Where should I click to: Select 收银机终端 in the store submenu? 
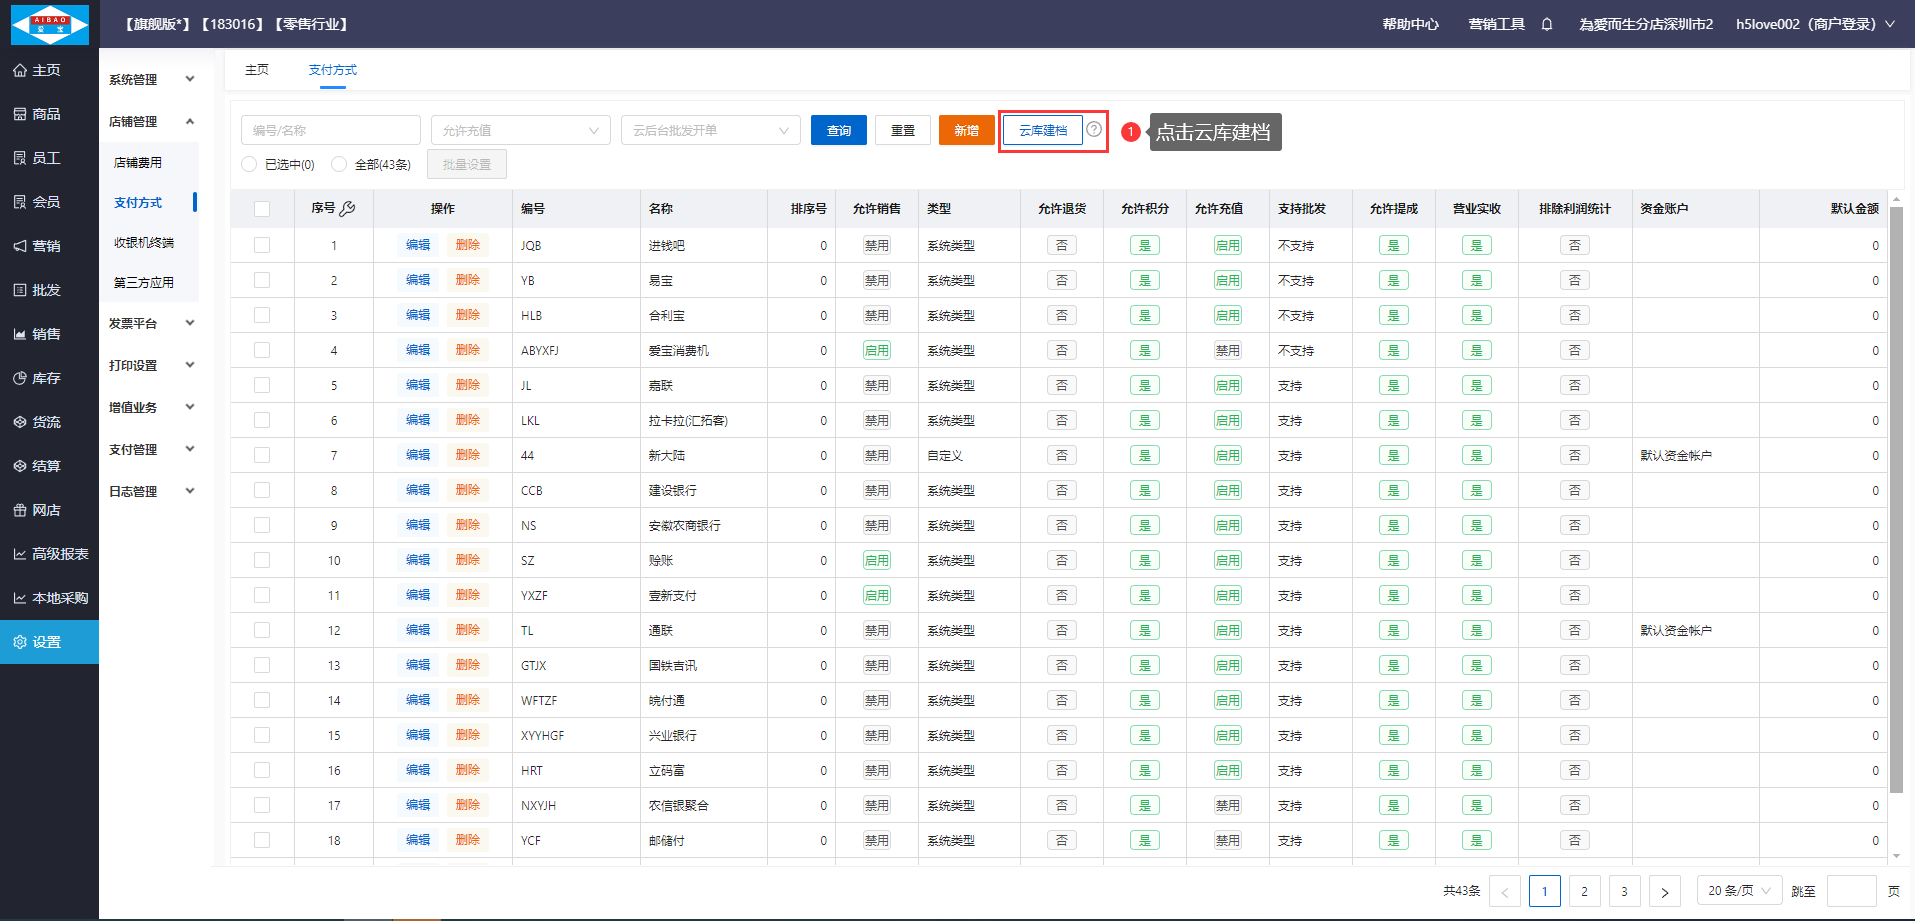click(x=144, y=243)
